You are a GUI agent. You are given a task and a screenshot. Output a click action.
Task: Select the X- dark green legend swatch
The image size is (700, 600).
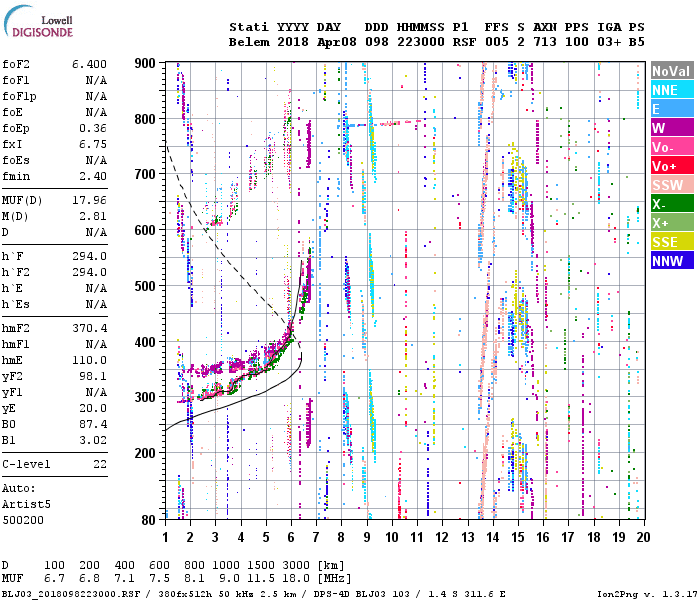coord(672,204)
